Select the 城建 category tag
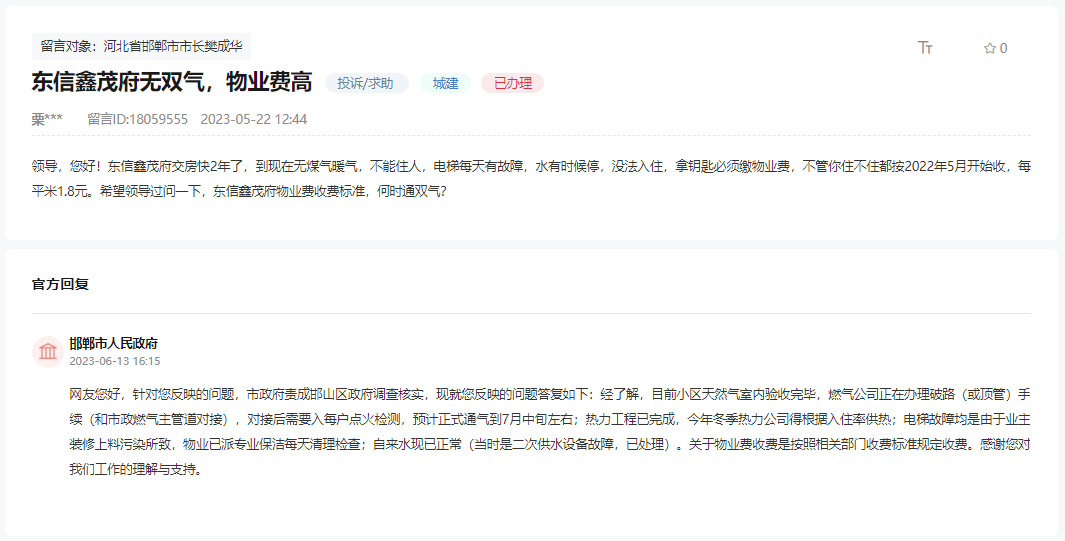Image resolution: width=1065 pixels, height=541 pixels. (x=446, y=83)
